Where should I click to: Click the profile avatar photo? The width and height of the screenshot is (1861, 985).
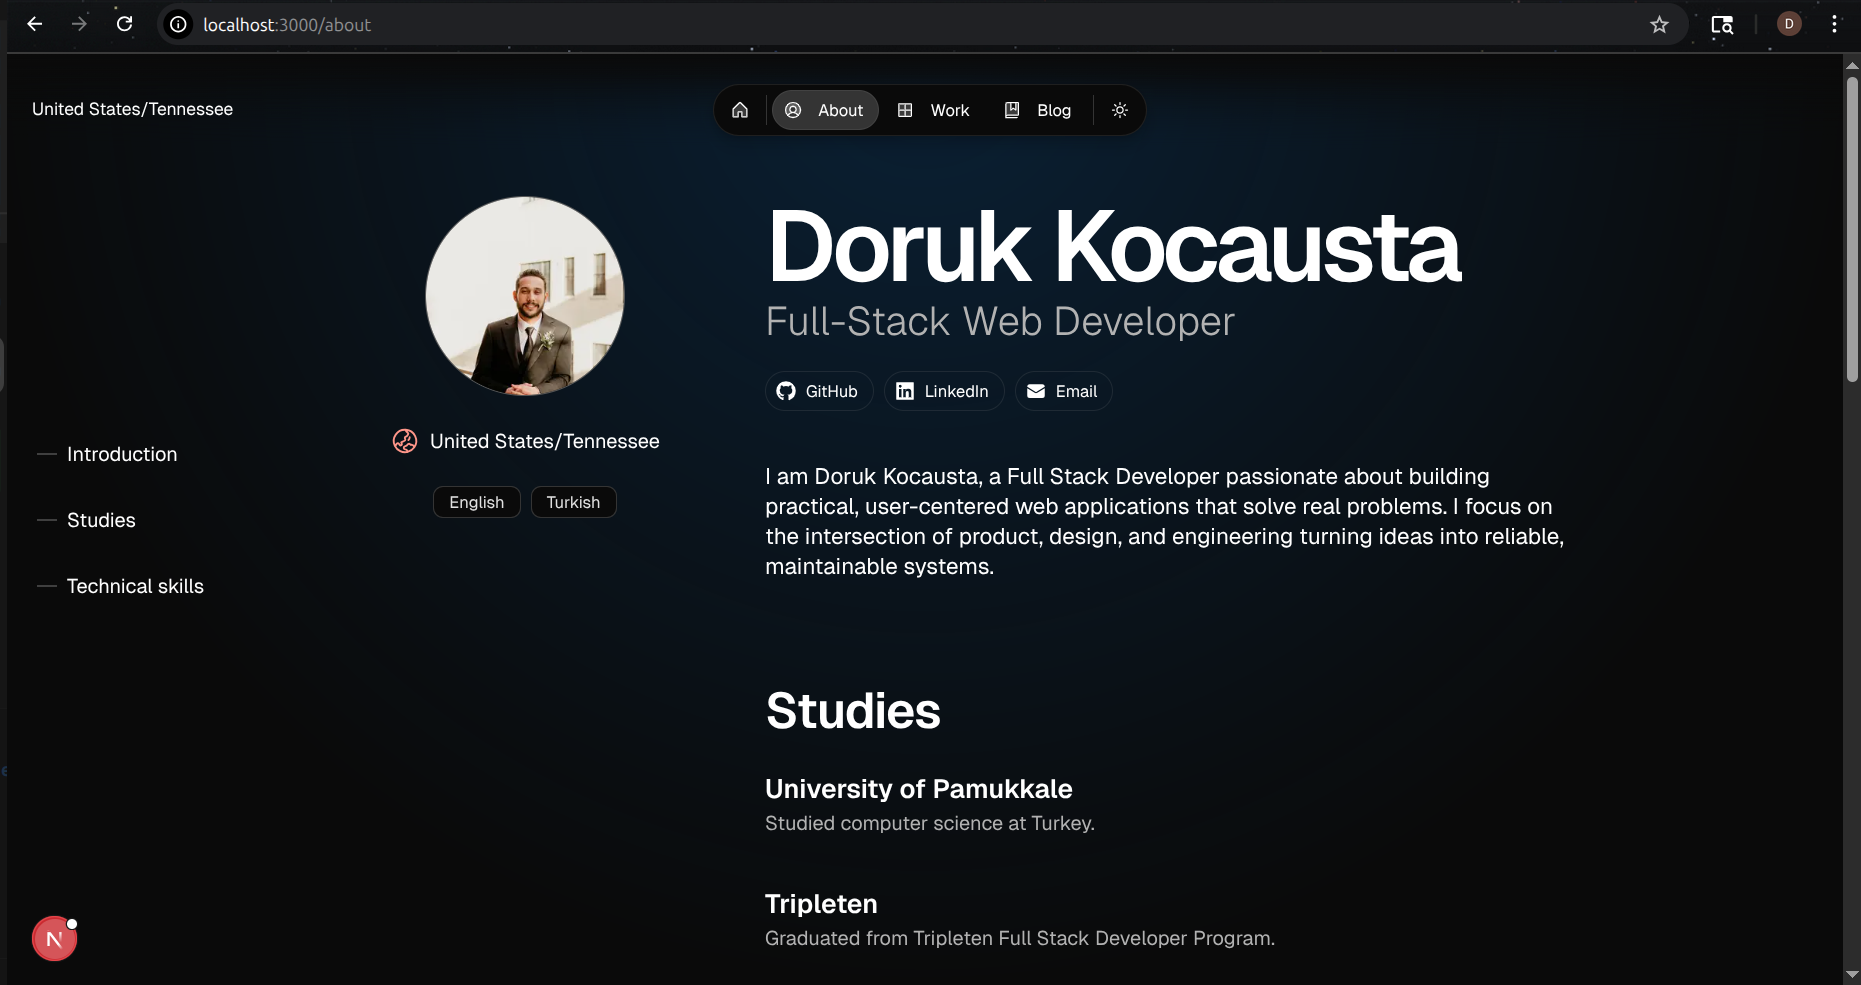coord(525,296)
